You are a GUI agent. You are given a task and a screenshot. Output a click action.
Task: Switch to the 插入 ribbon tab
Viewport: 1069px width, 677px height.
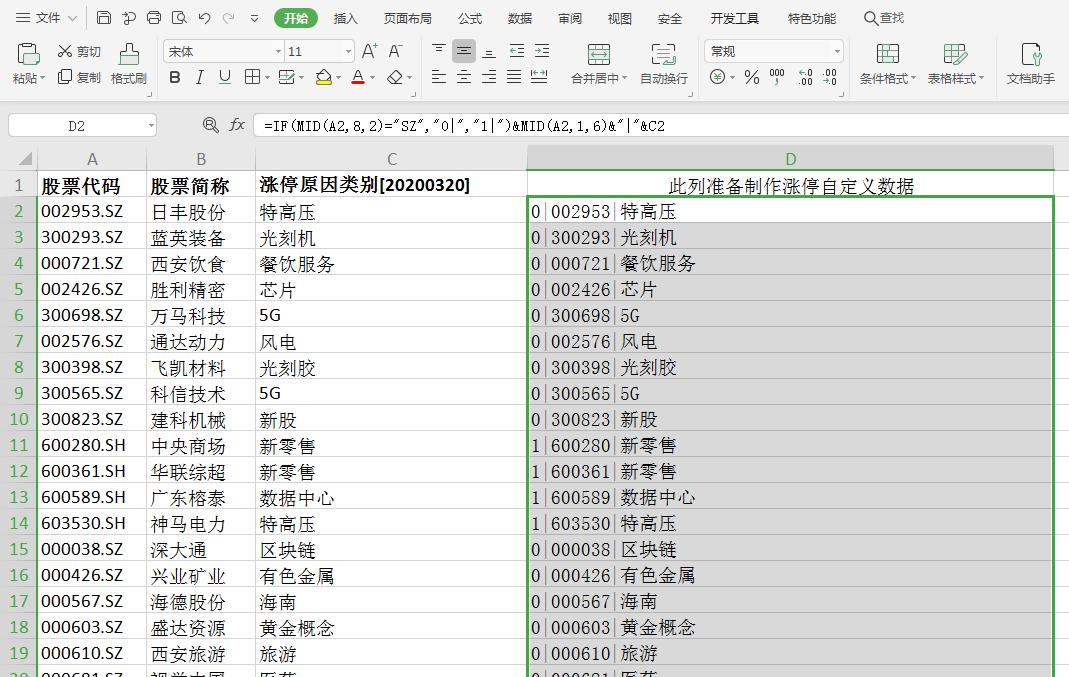coord(343,17)
